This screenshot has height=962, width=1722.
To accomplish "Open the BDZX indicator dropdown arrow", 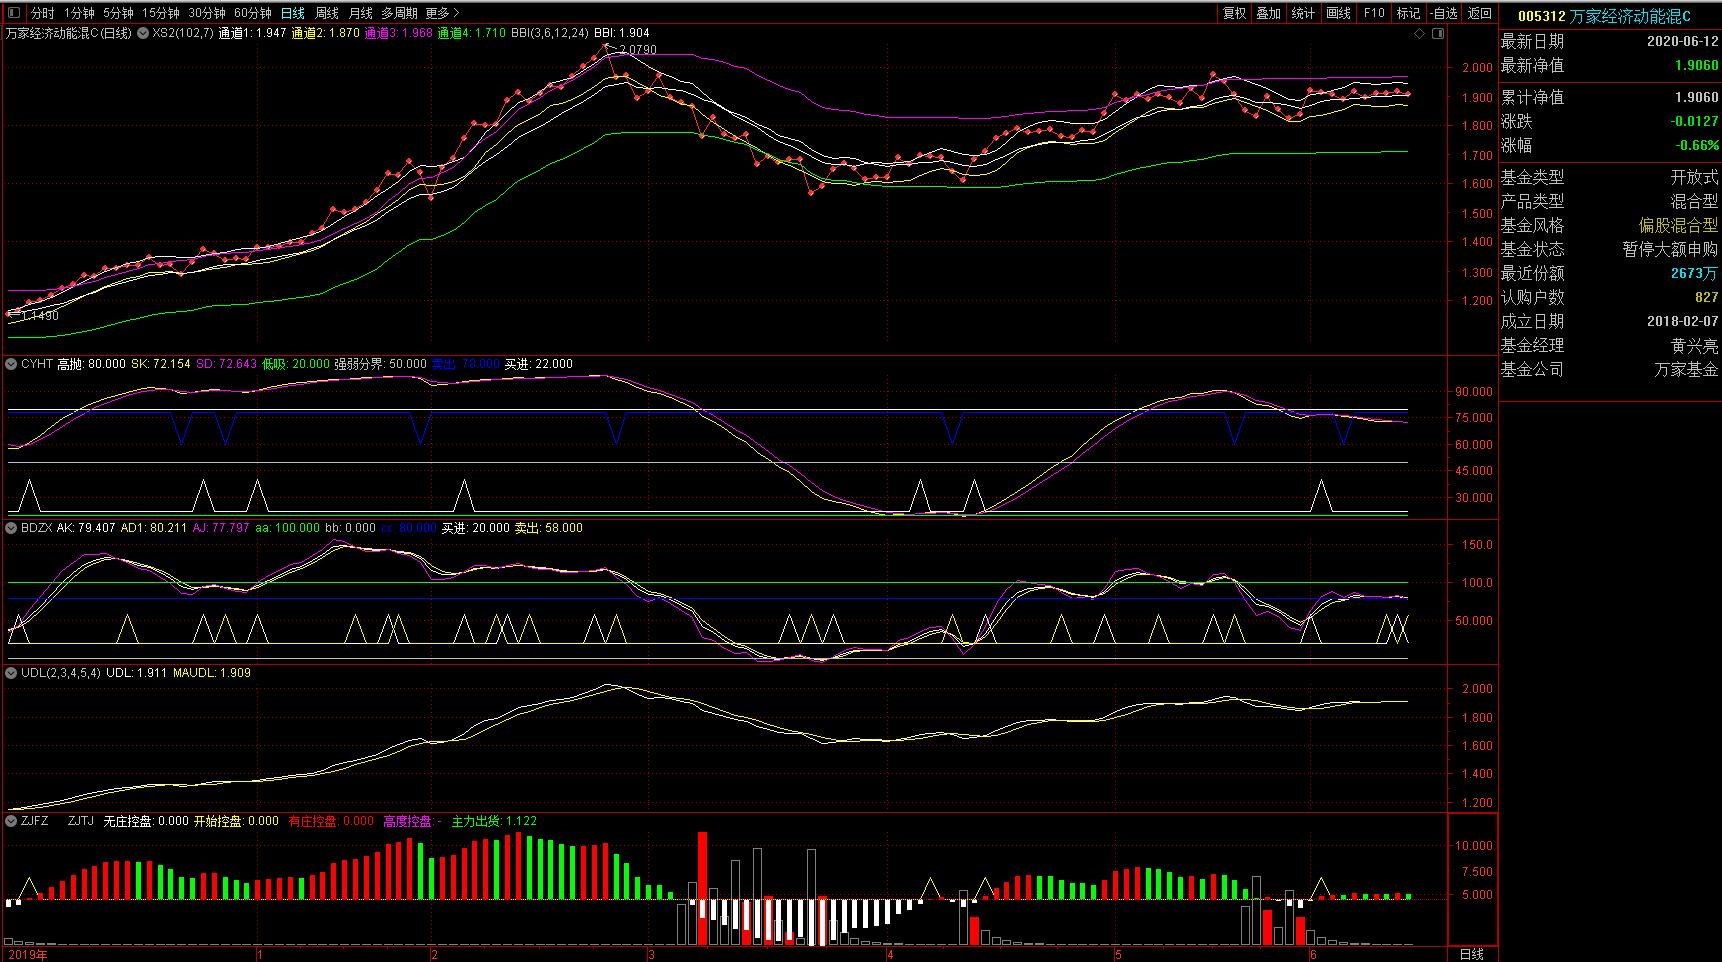I will (12, 528).
